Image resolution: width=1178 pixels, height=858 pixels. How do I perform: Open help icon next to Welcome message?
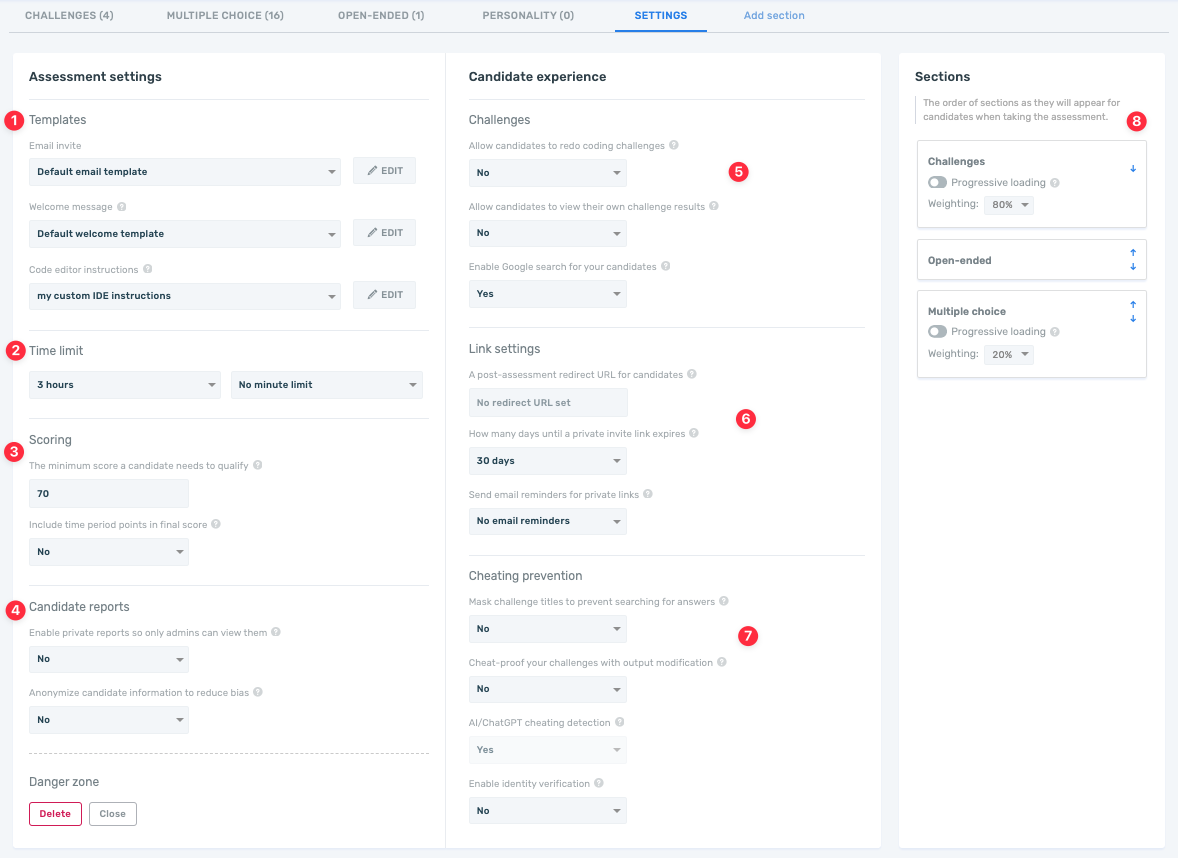[122, 207]
